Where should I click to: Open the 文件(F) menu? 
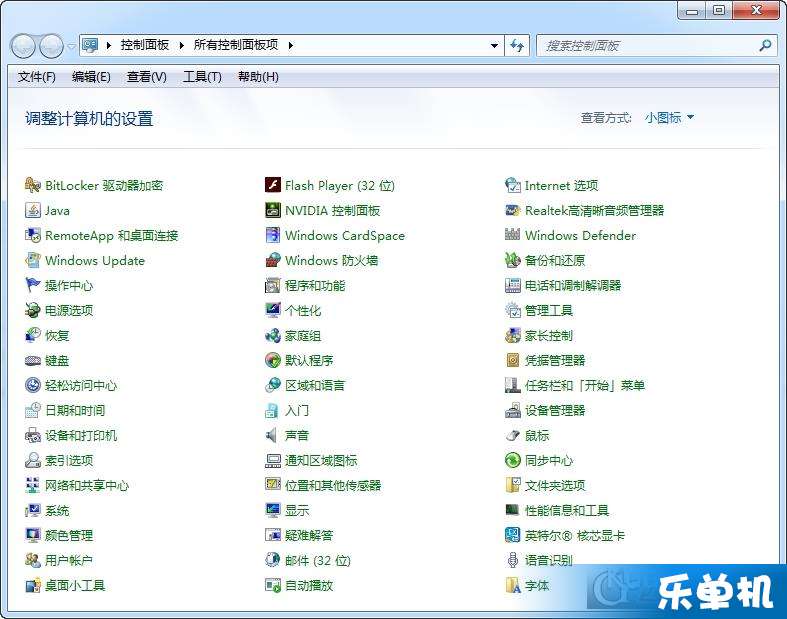click(x=37, y=77)
